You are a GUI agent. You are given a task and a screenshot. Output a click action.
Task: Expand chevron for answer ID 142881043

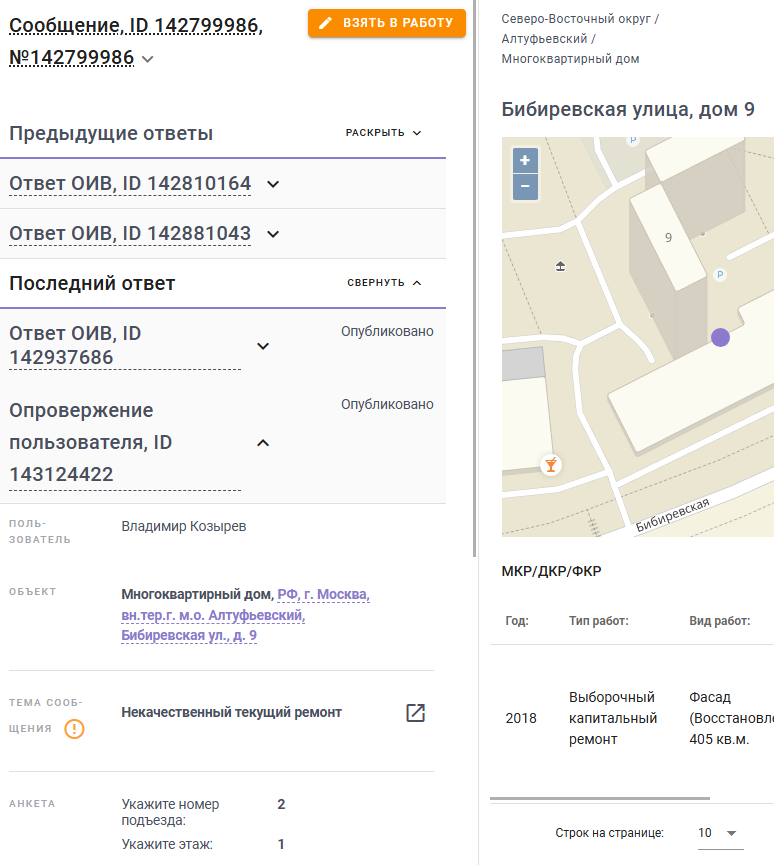click(273, 234)
